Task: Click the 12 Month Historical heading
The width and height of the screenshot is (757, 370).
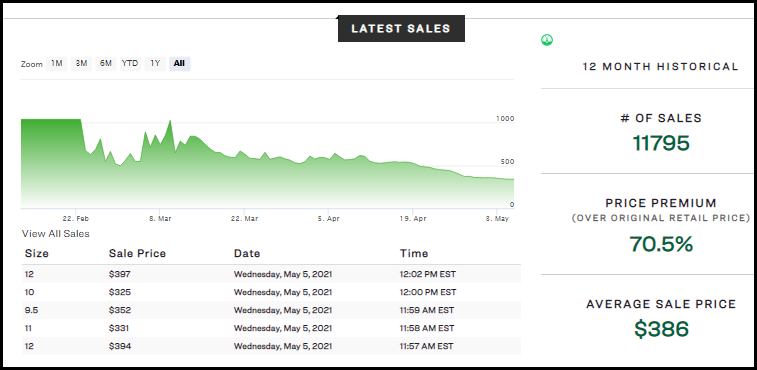Action: click(660, 67)
